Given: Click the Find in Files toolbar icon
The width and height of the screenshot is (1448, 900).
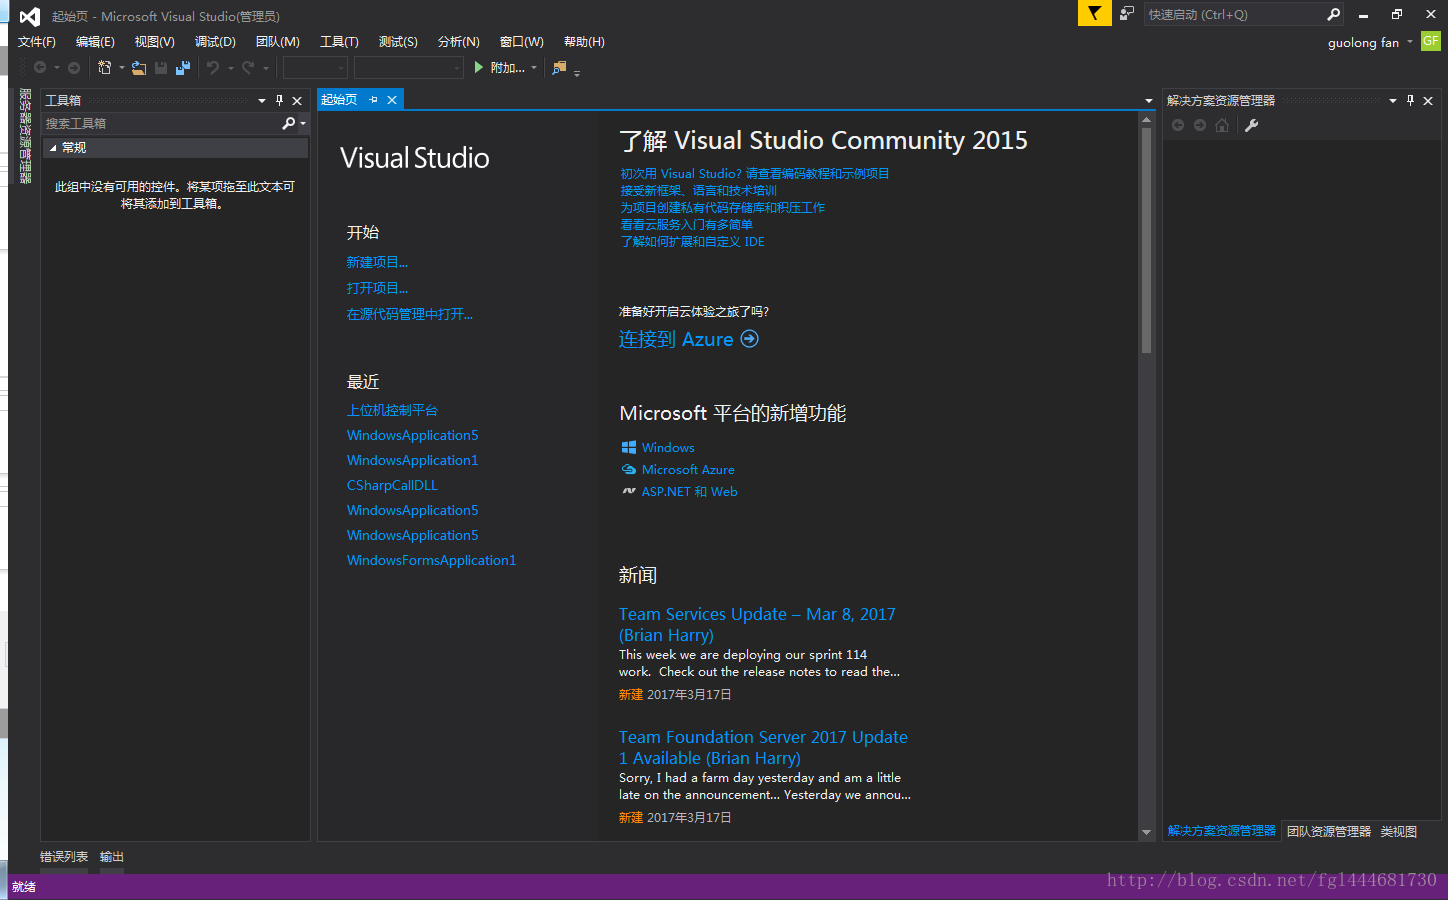Looking at the screenshot, I should click(559, 68).
